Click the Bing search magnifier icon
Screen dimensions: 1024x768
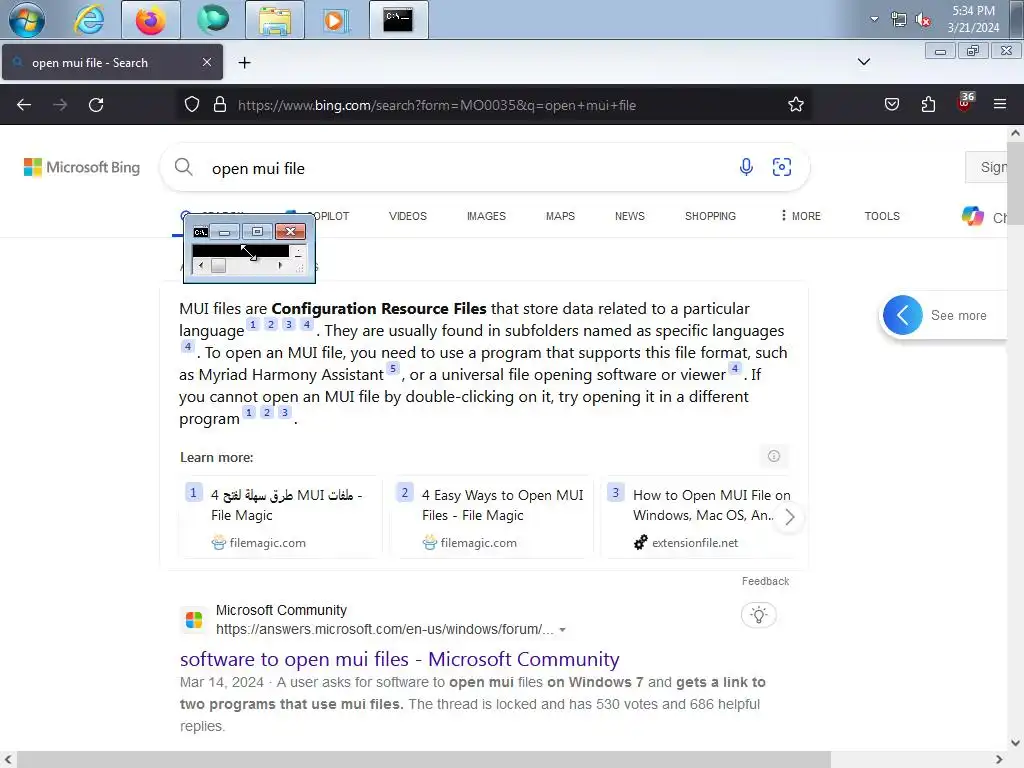pyautogui.click(x=184, y=167)
